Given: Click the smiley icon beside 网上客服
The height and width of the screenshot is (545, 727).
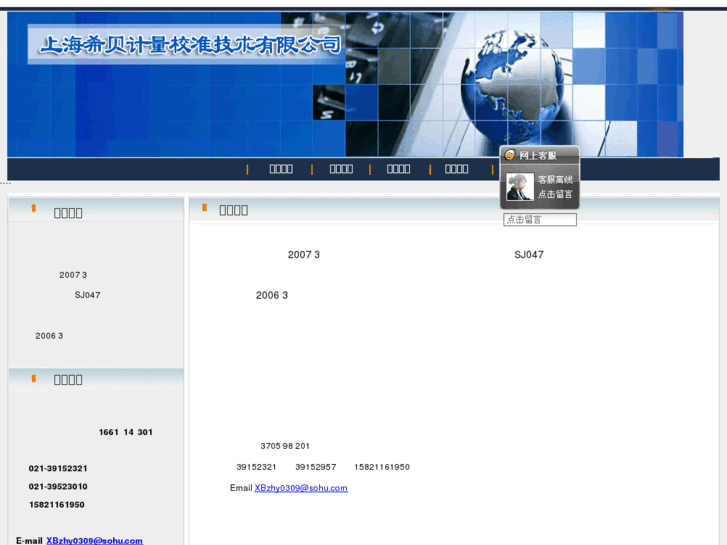Looking at the screenshot, I should (510, 155).
